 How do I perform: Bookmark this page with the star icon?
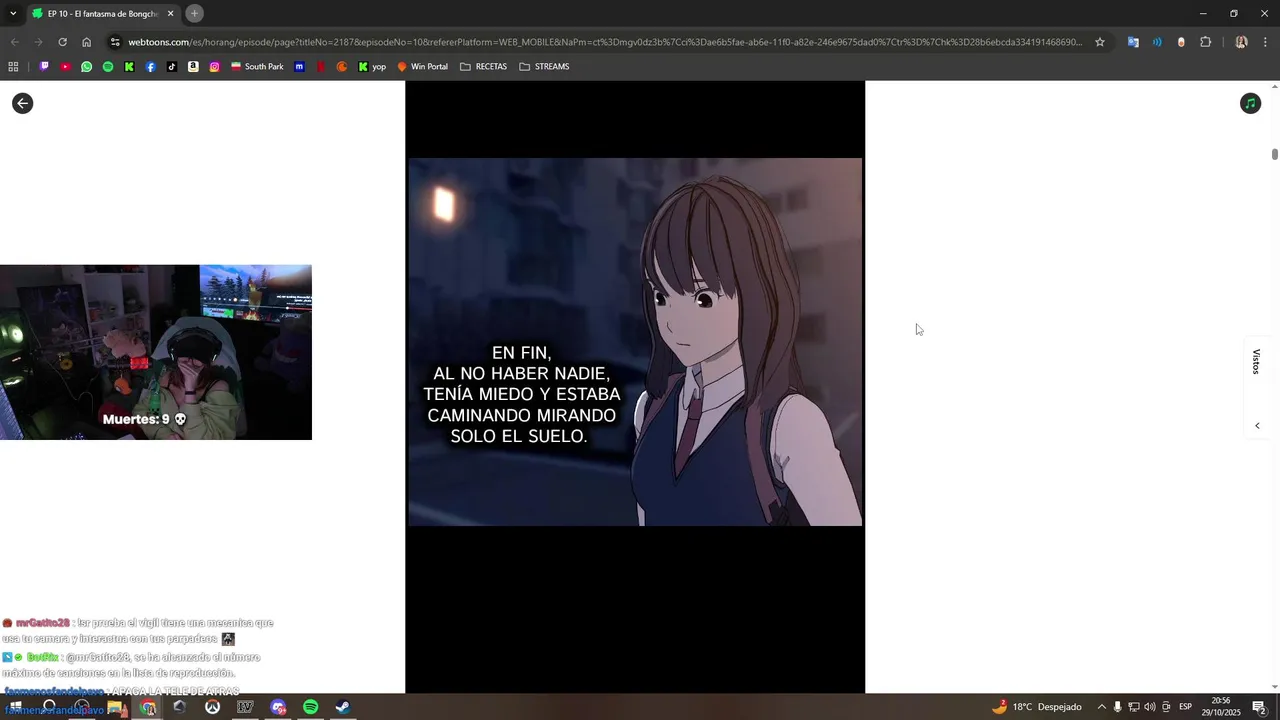point(1100,42)
